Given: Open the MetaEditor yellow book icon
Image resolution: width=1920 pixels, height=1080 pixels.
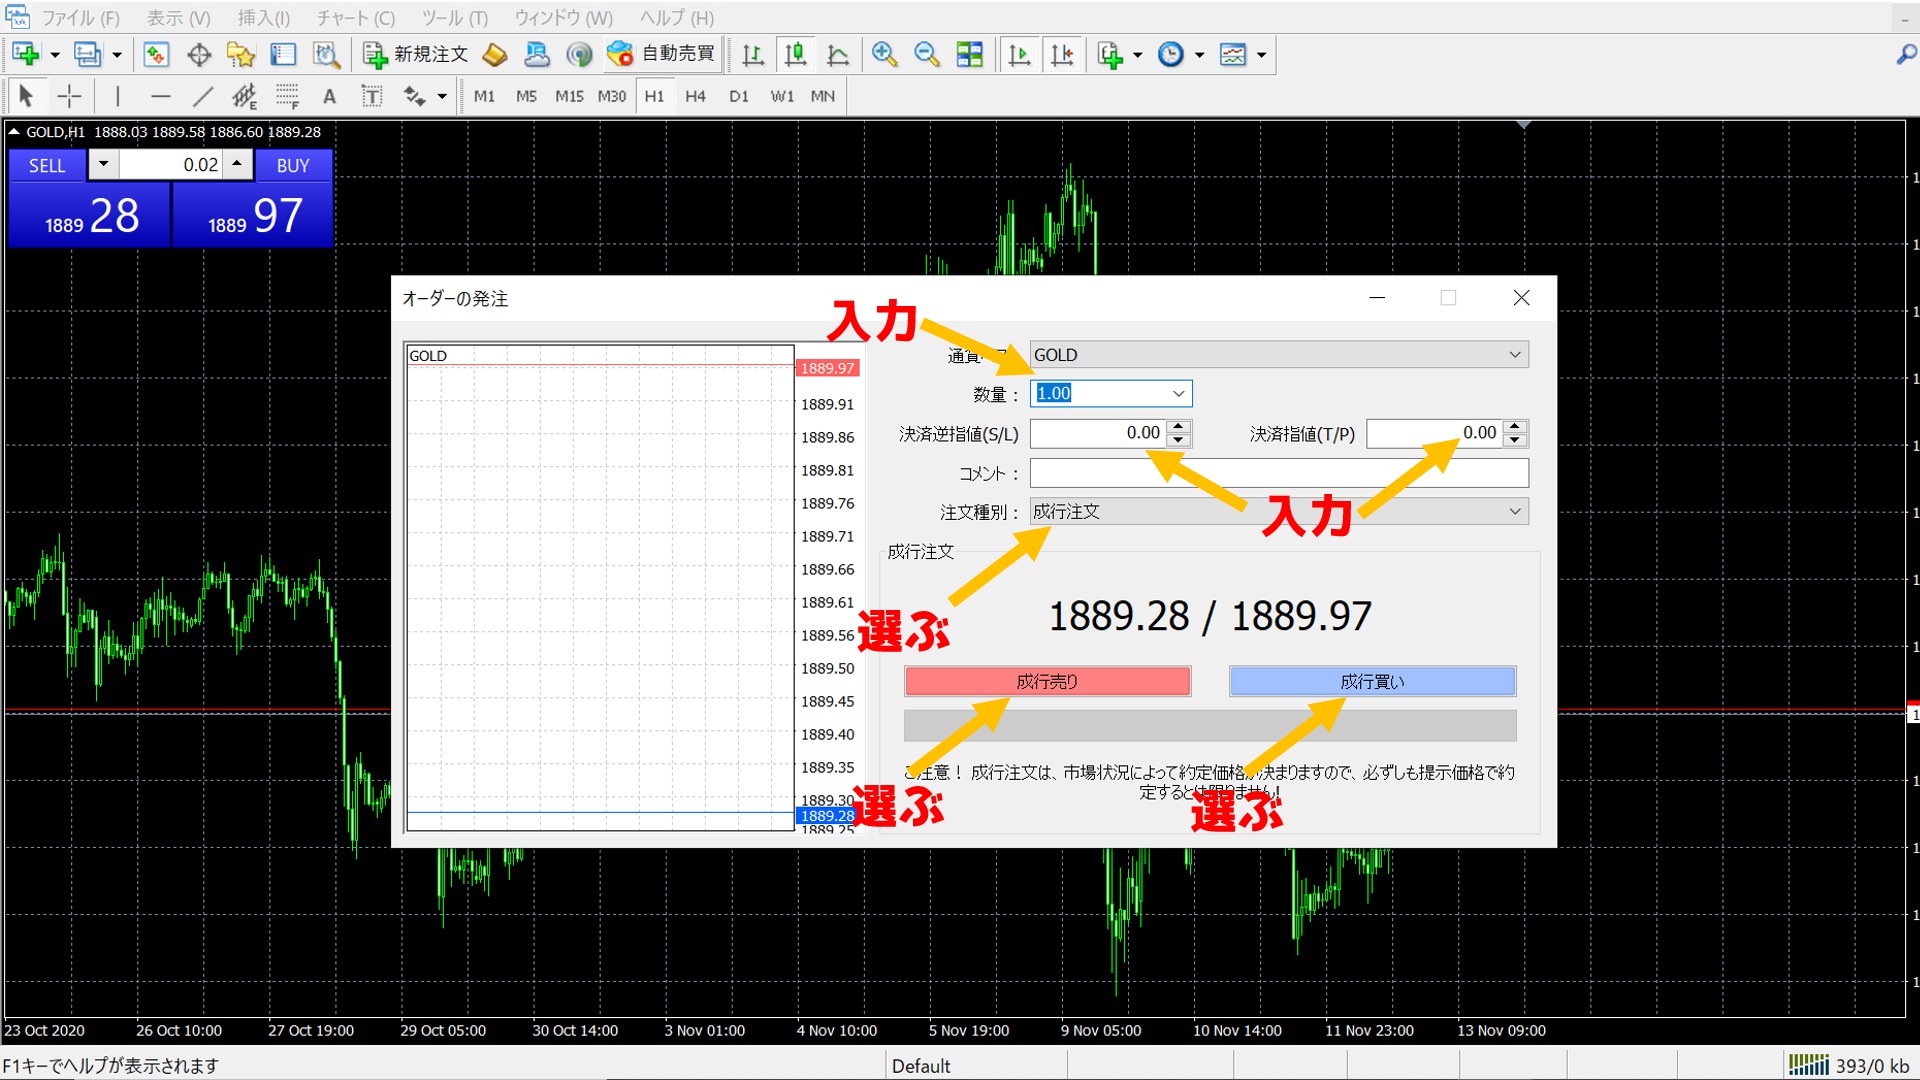Looking at the screenshot, I should pyautogui.click(x=495, y=54).
